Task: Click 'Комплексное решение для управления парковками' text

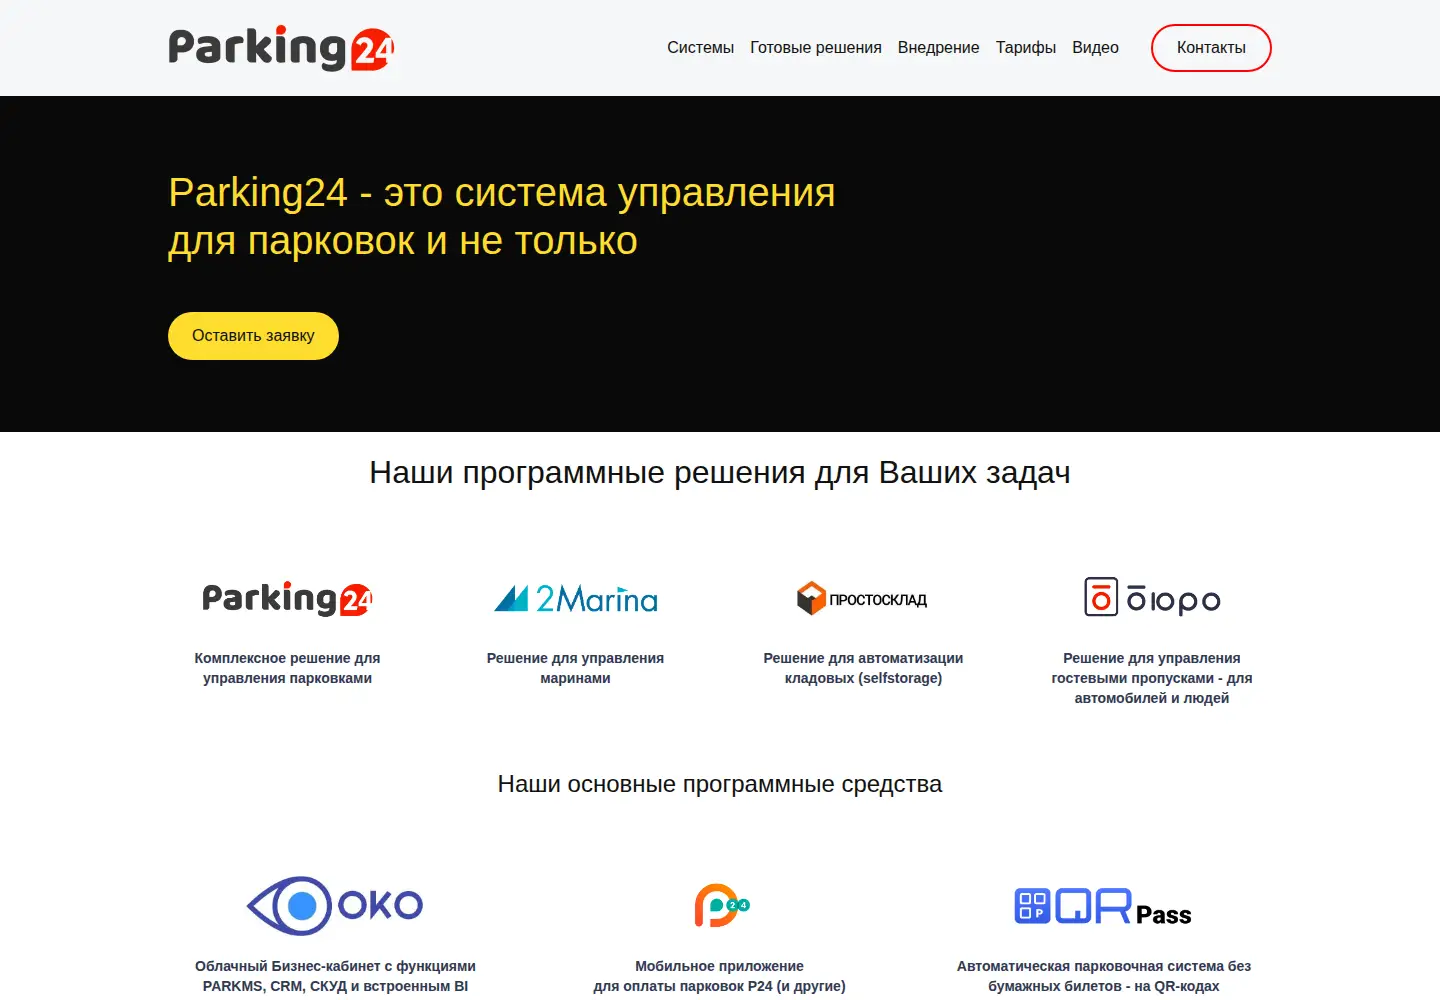Action: click(287, 668)
